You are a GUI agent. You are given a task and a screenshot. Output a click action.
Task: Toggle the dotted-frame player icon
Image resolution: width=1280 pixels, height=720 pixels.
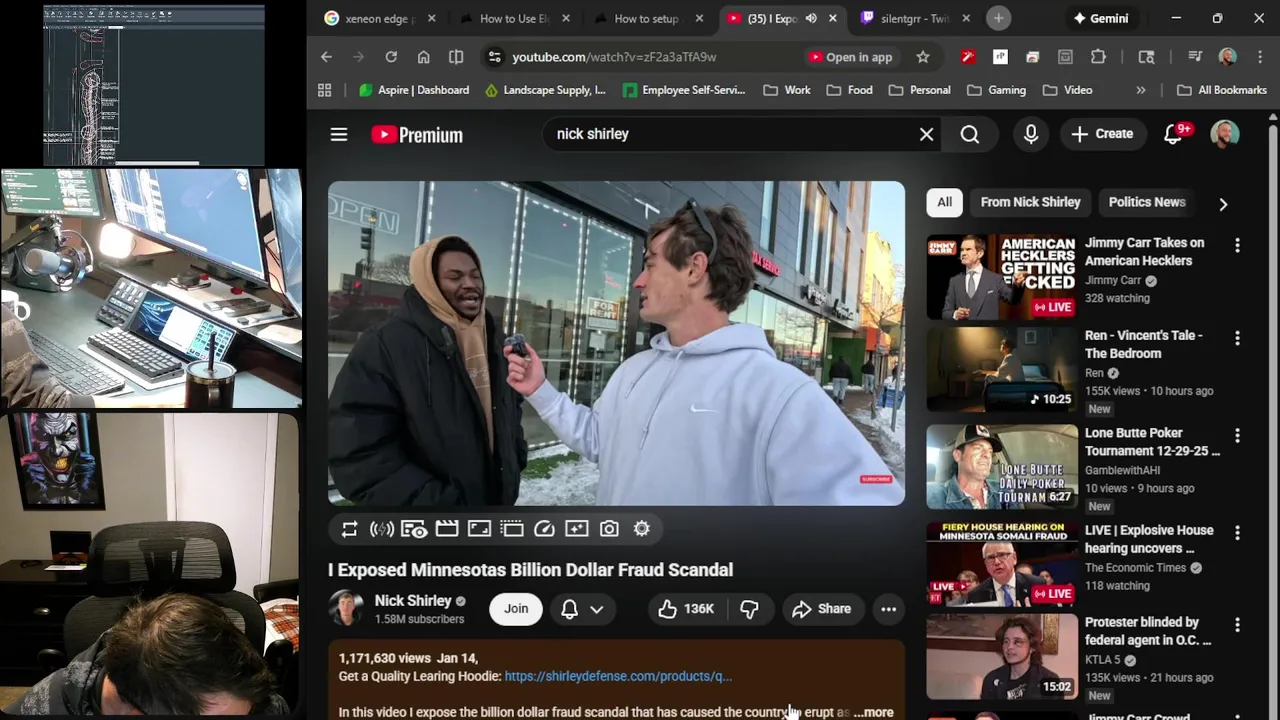512,529
